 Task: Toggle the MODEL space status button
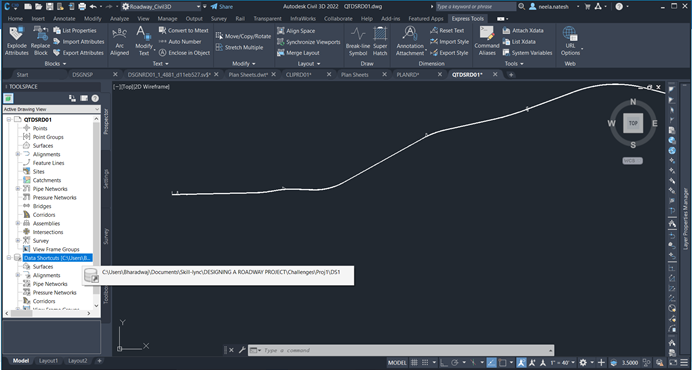tap(397, 362)
